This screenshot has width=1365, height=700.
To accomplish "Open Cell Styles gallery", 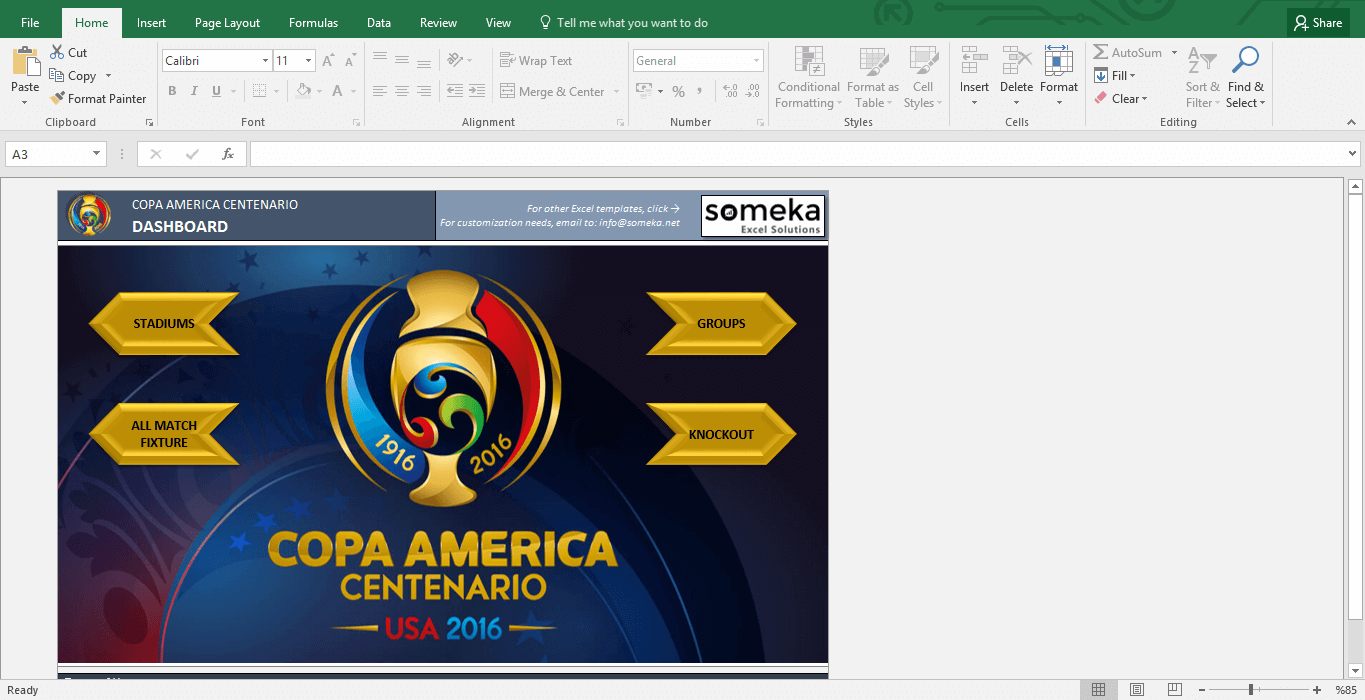I will [x=922, y=78].
